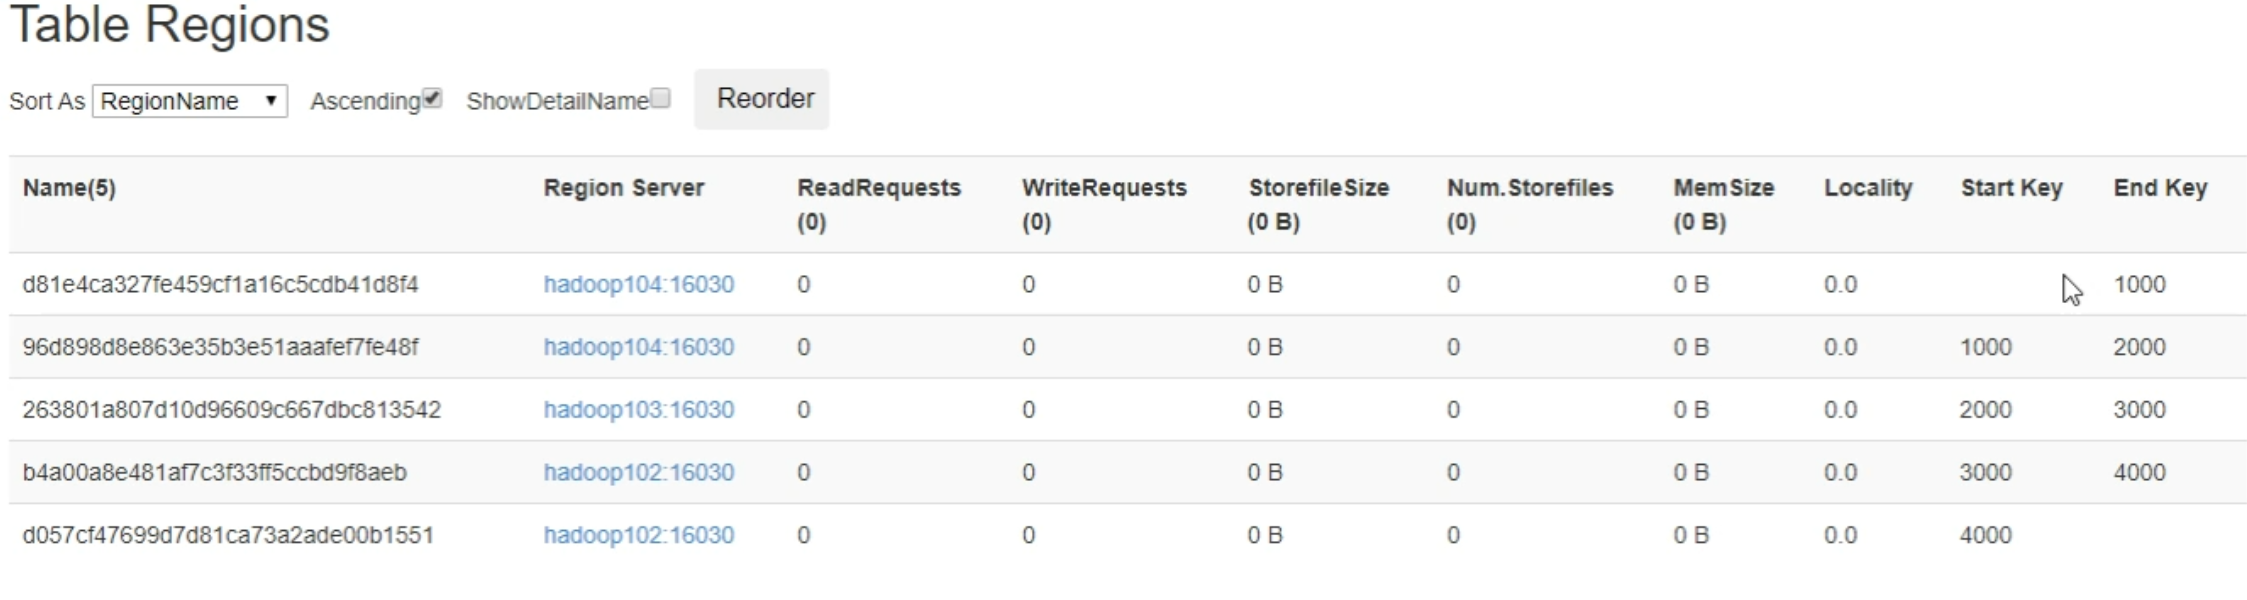Select region name 263801a807d10d96609c667dbc813542
The image size is (2247, 600).
tap(231, 410)
